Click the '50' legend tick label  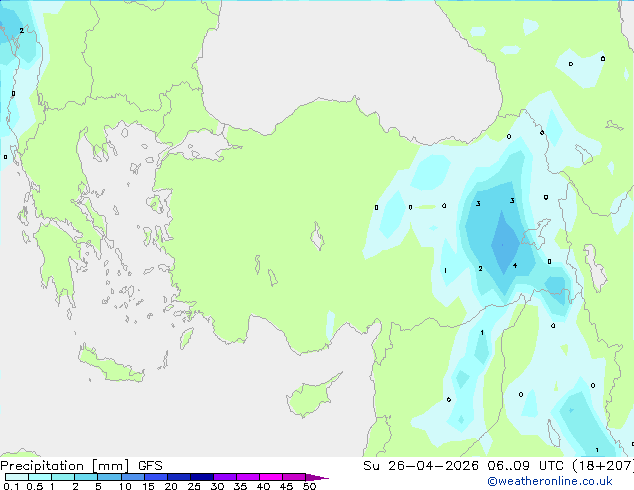click(x=310, y=486)
